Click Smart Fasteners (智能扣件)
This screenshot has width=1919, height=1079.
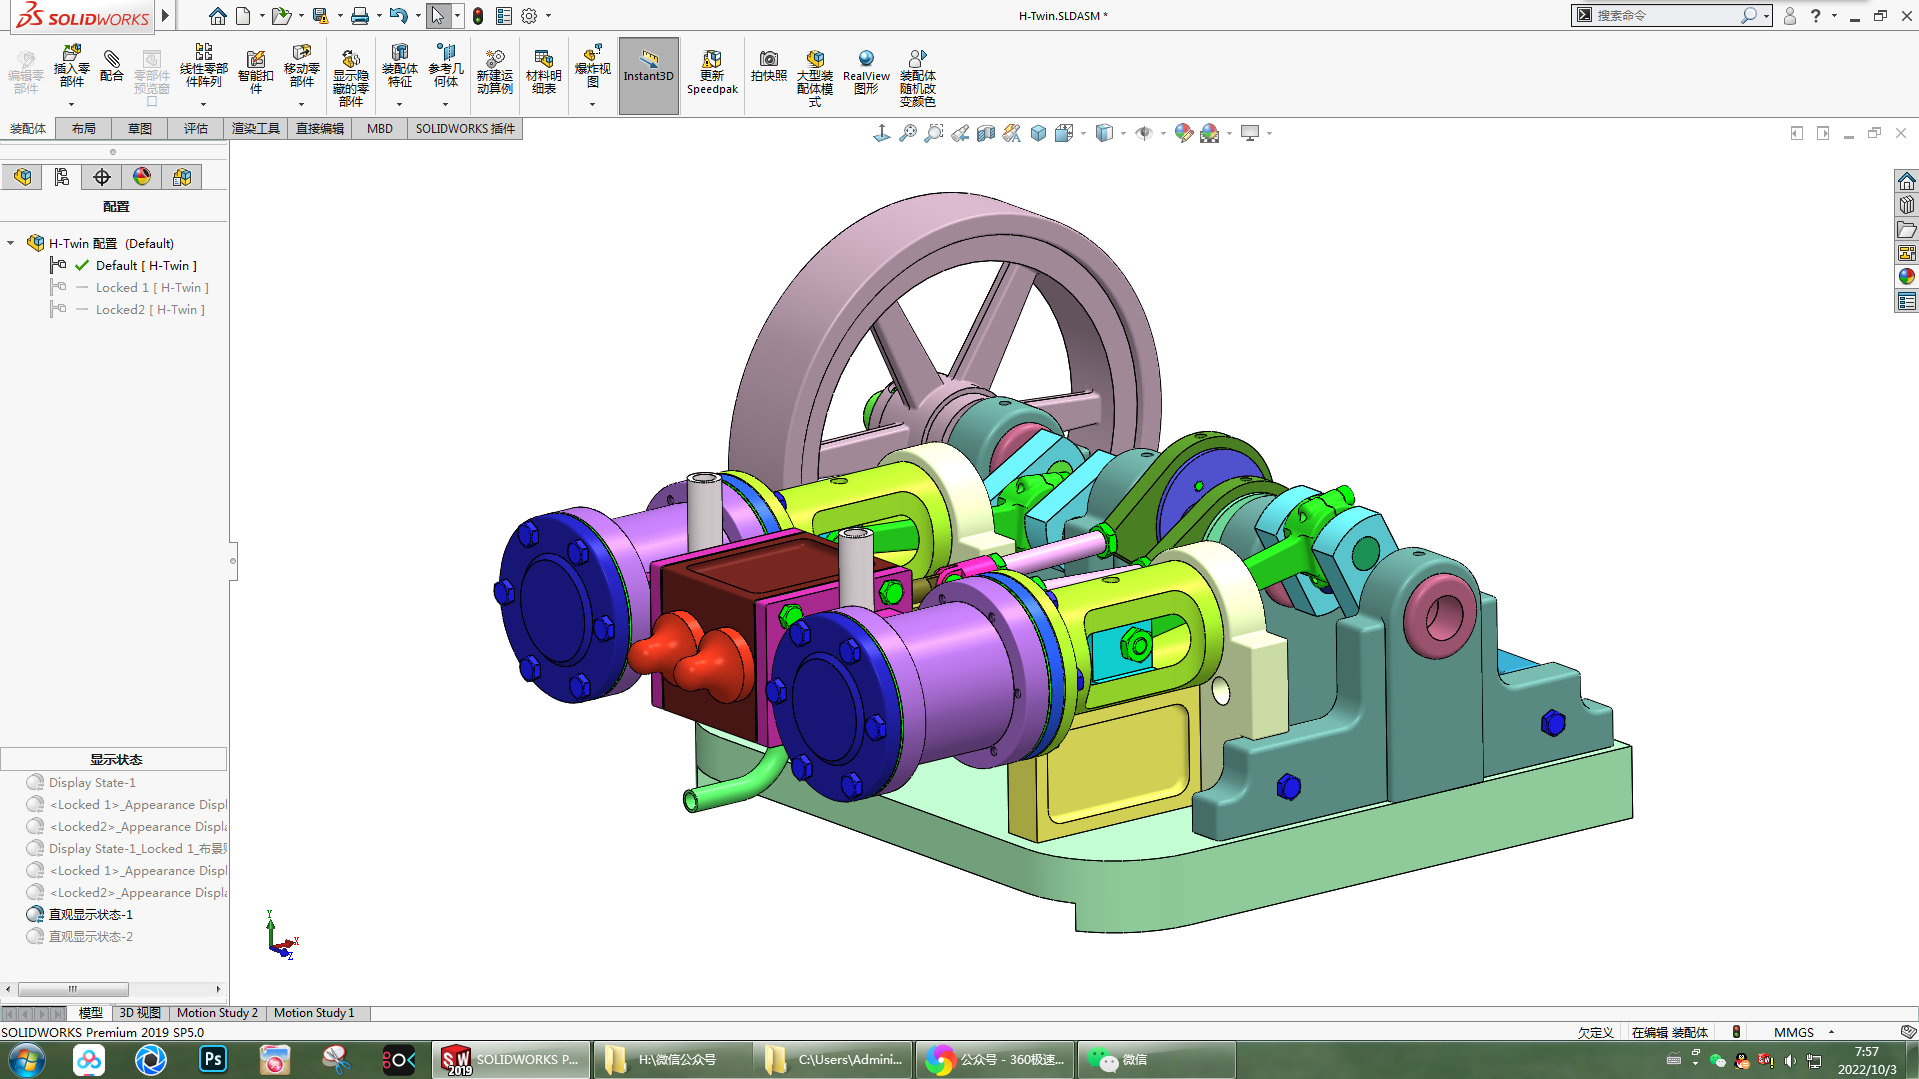256,72
